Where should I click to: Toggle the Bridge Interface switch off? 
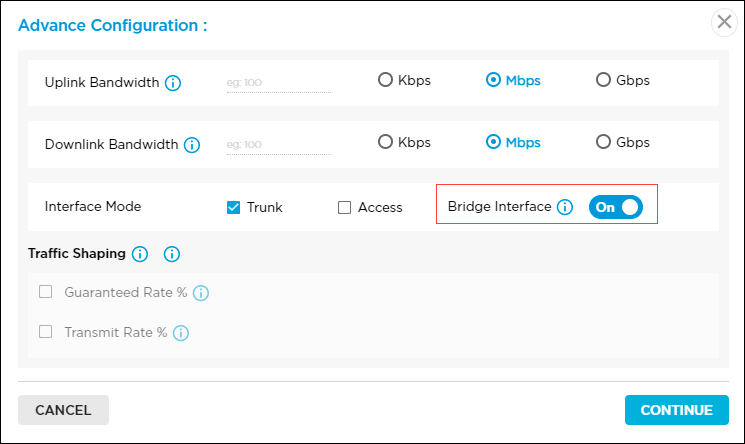point(616,207)
